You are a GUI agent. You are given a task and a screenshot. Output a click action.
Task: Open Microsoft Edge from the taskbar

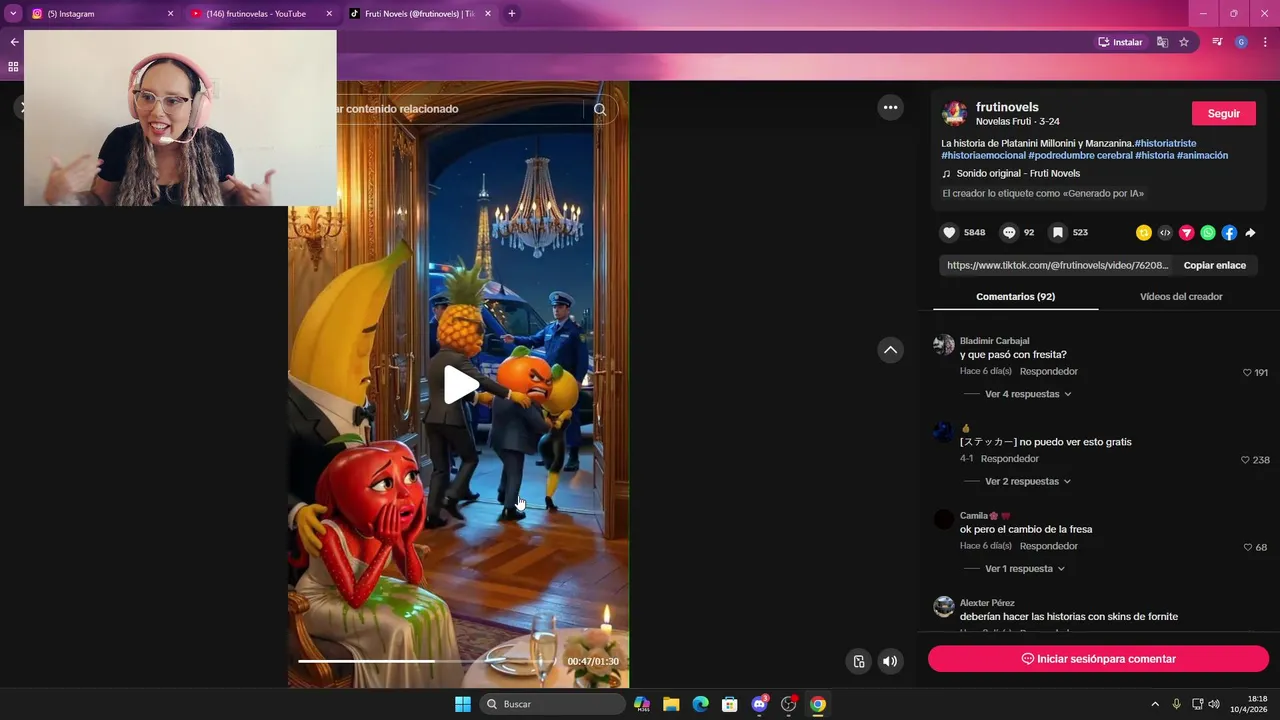pos(700,704)
